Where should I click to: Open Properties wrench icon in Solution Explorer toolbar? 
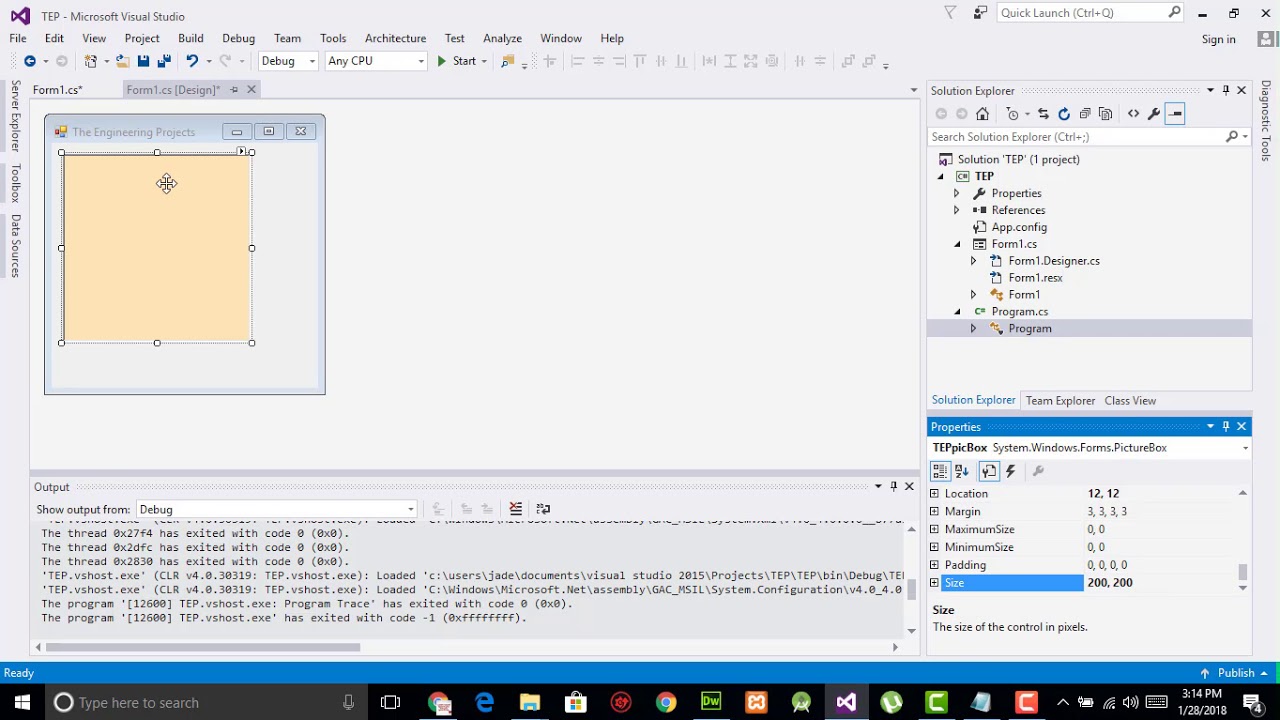(1154, 114)
